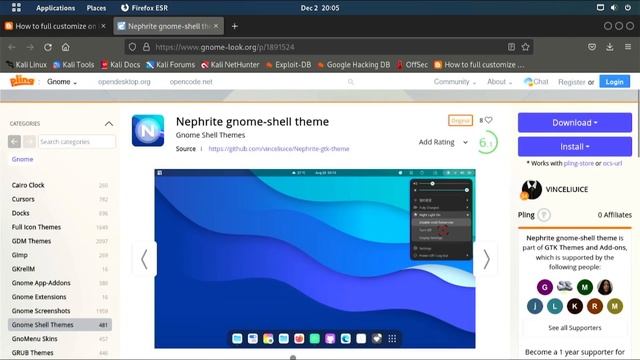Collapse the Categories panel chevron

[x=109, y=123]
